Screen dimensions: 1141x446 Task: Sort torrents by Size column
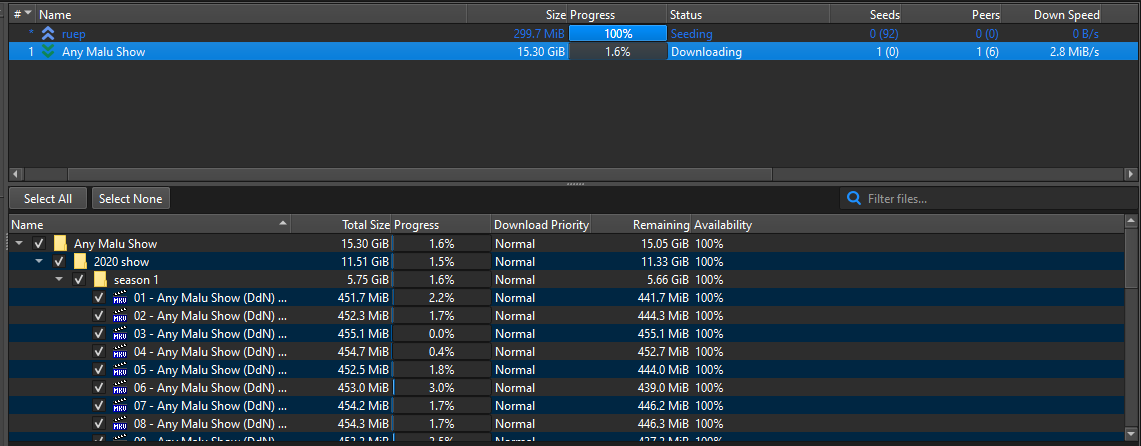(517, 15)
